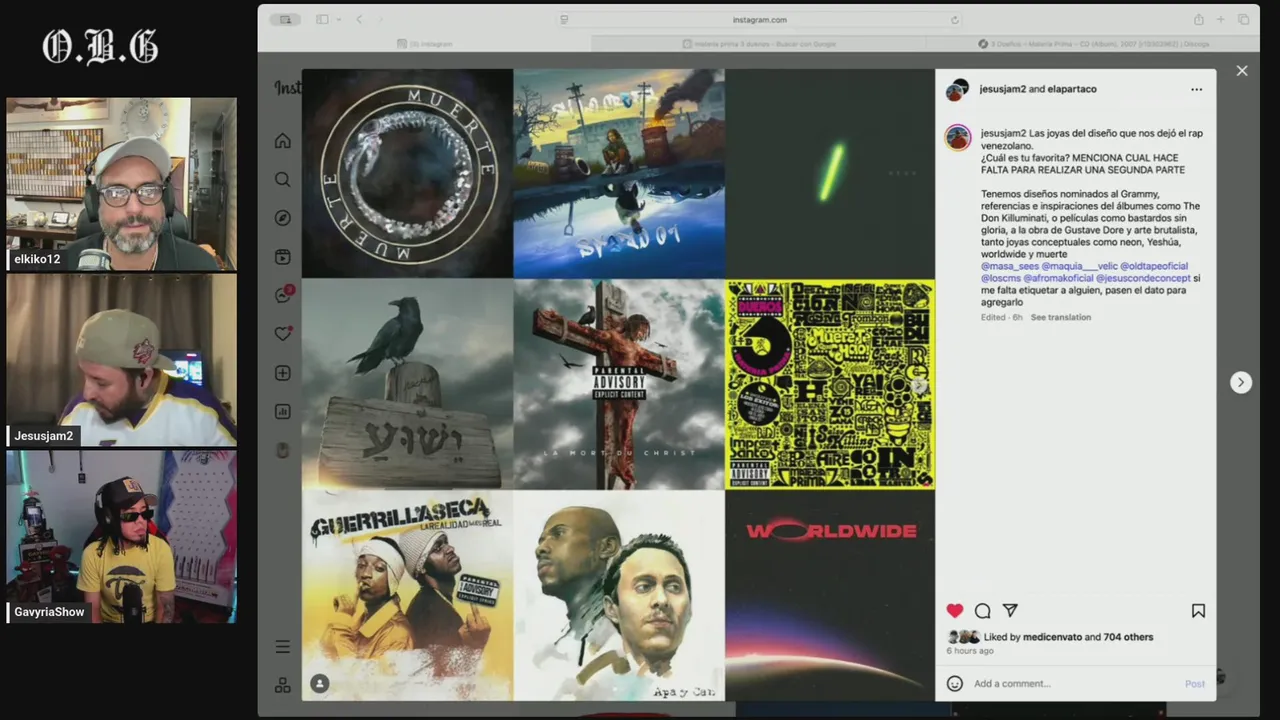Advance carousel to the next image
This screenshot has height=720, width=1280.
[x=920, y=385]
